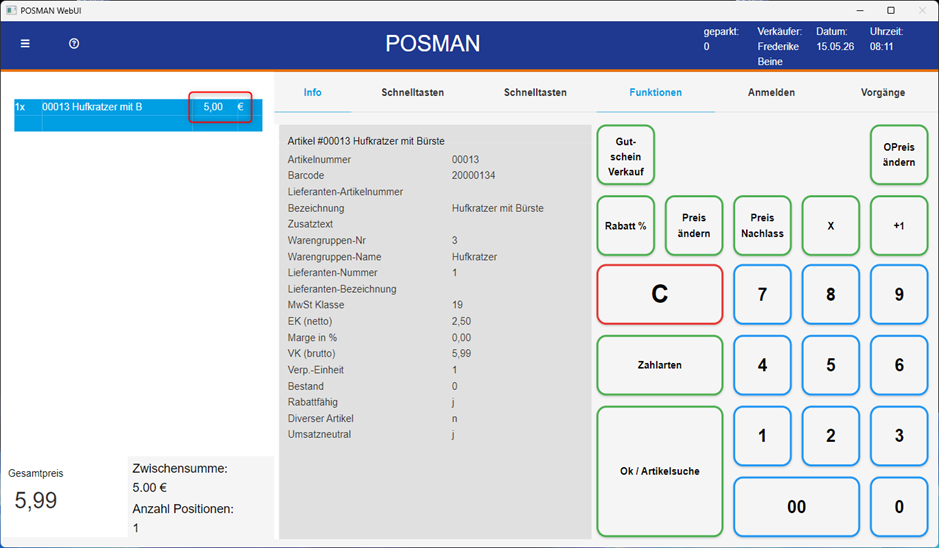Click the 1x quantity in receipt line
The height and width of the screenshot is (548, 939).
pos(20,107)
